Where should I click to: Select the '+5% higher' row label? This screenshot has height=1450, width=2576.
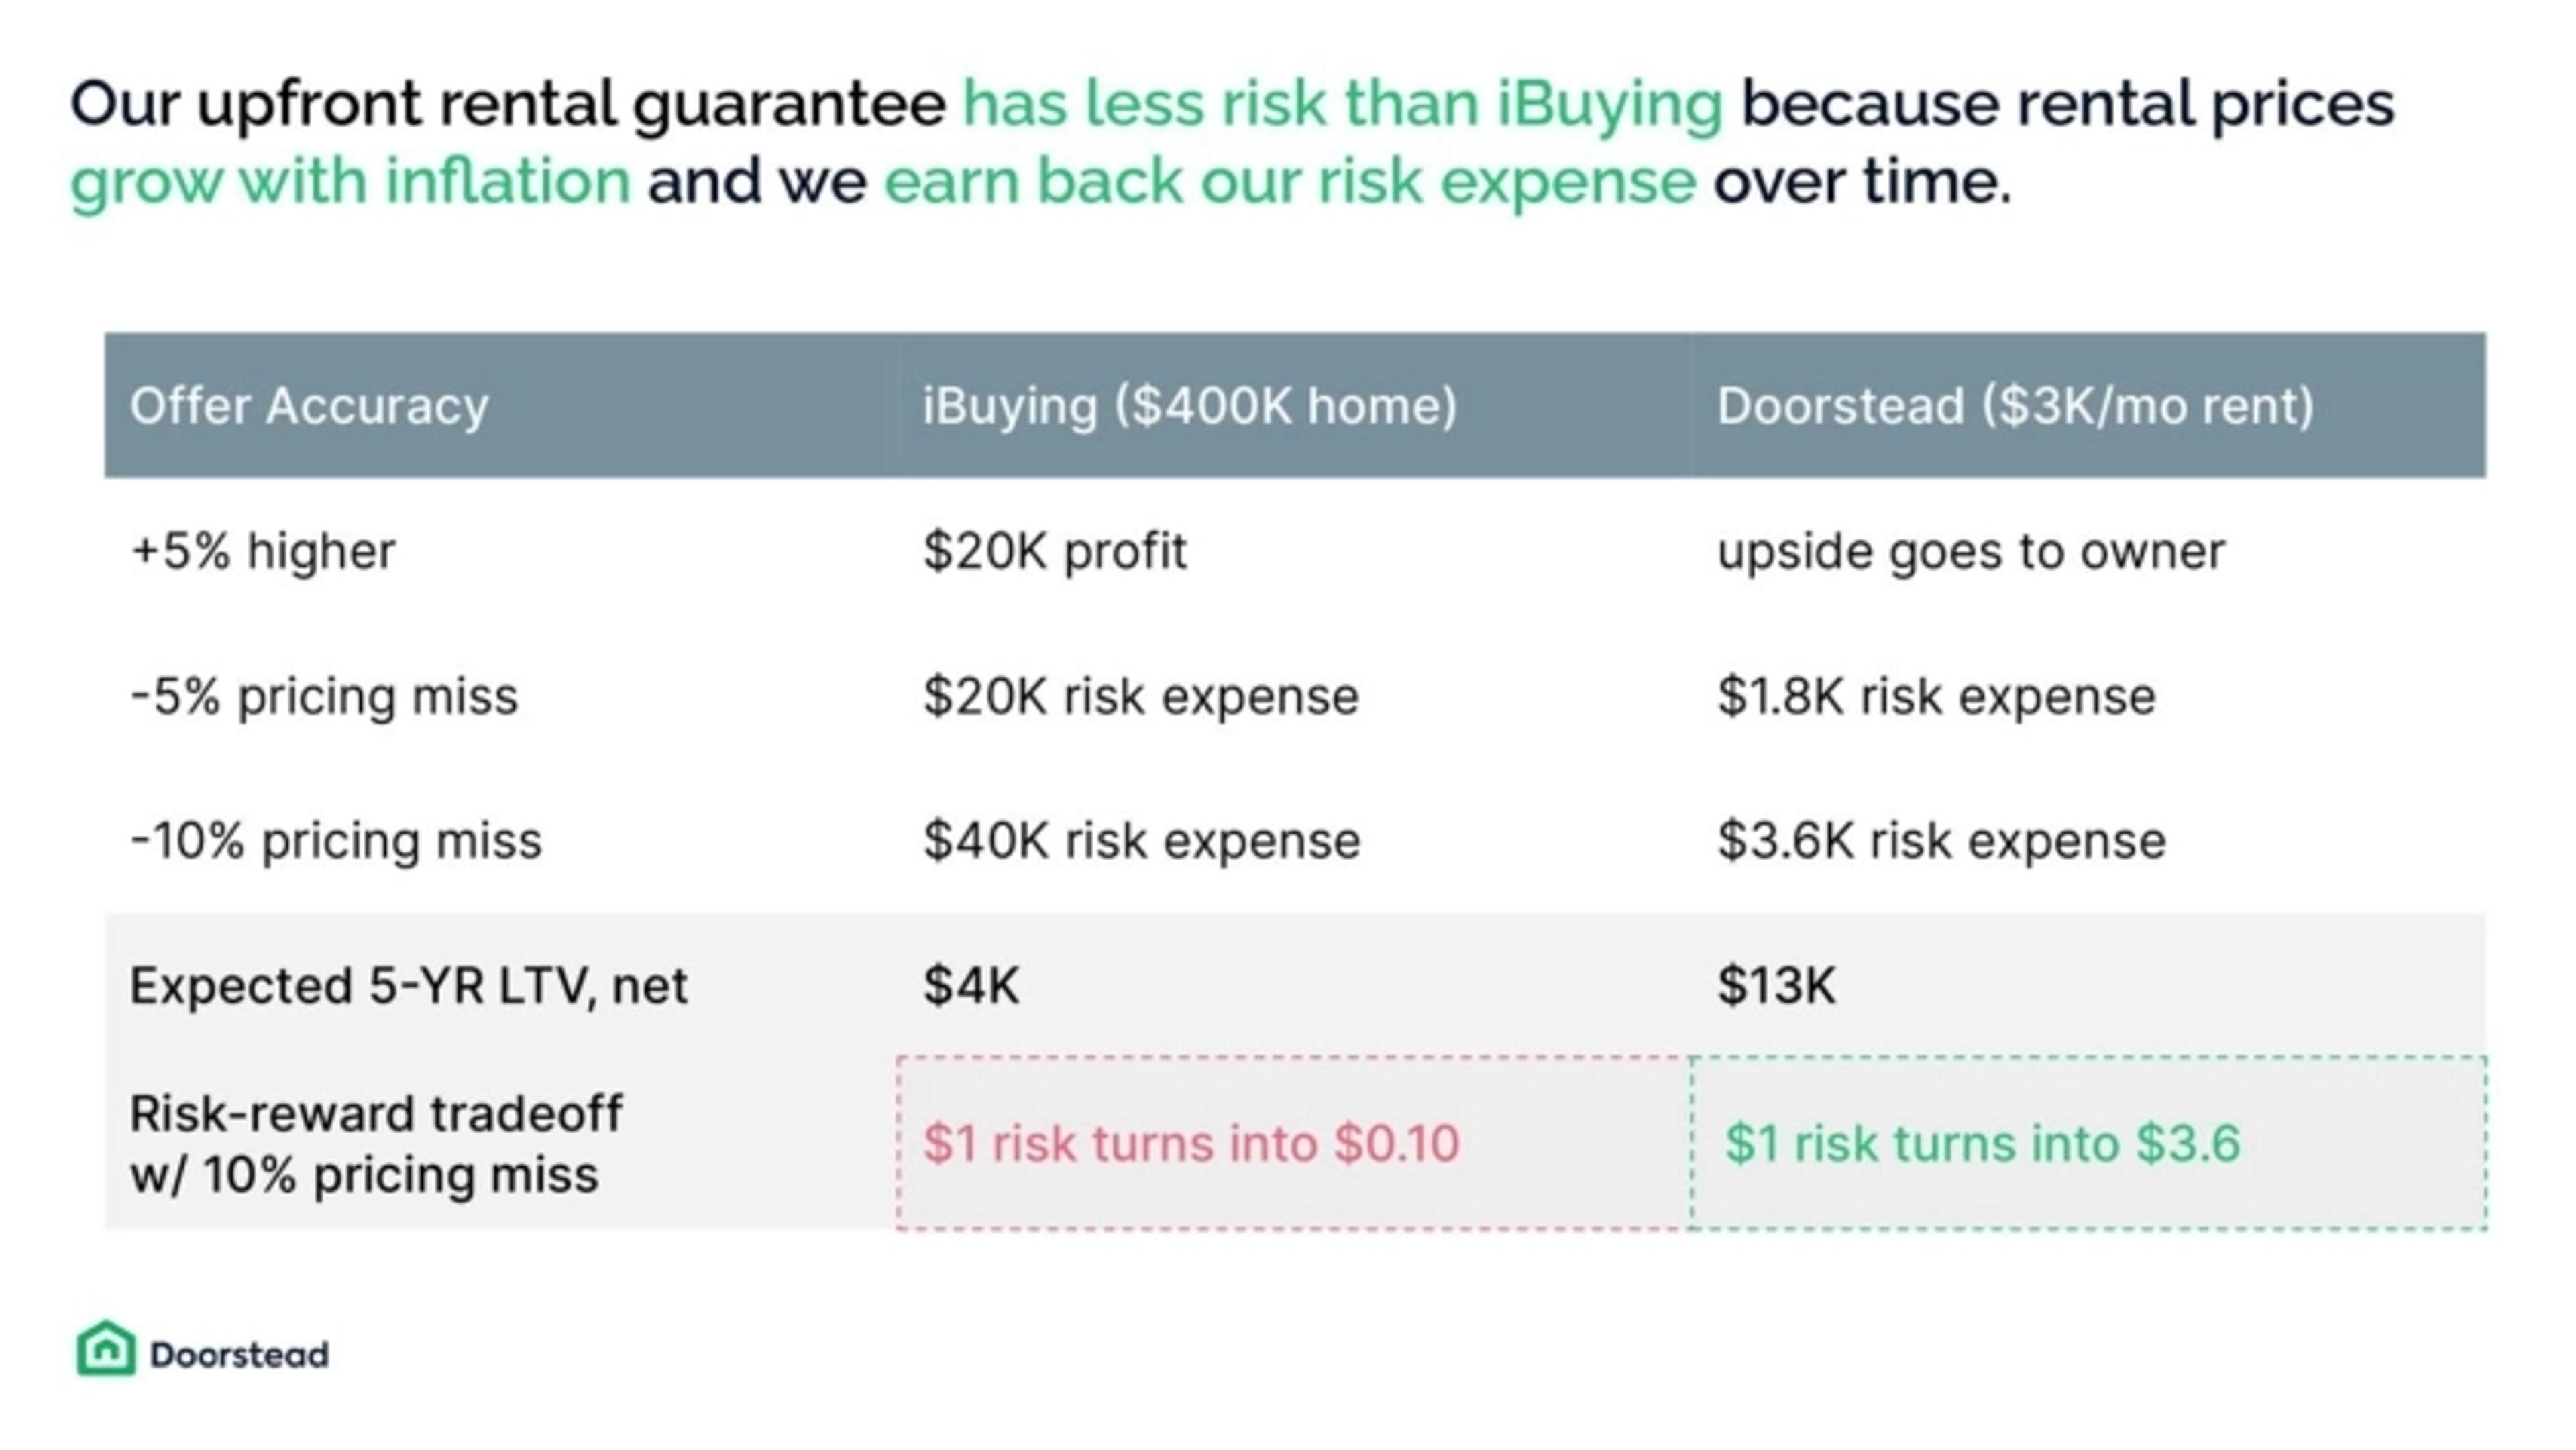tap(263, 551)
